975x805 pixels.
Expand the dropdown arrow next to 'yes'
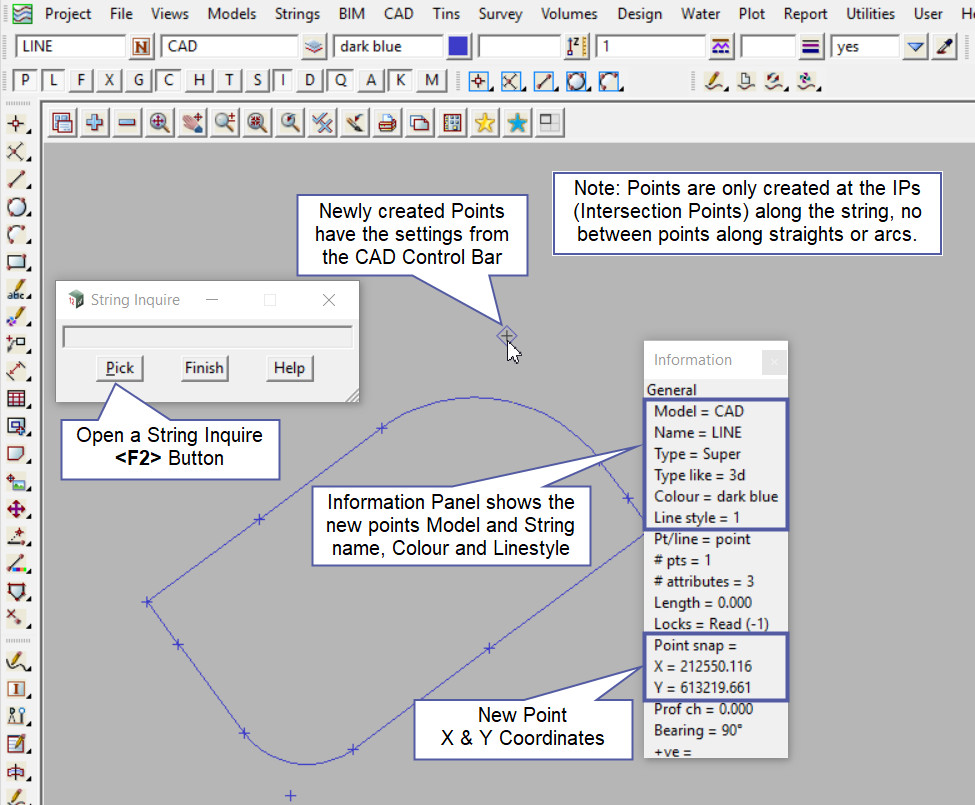(915, 47)
